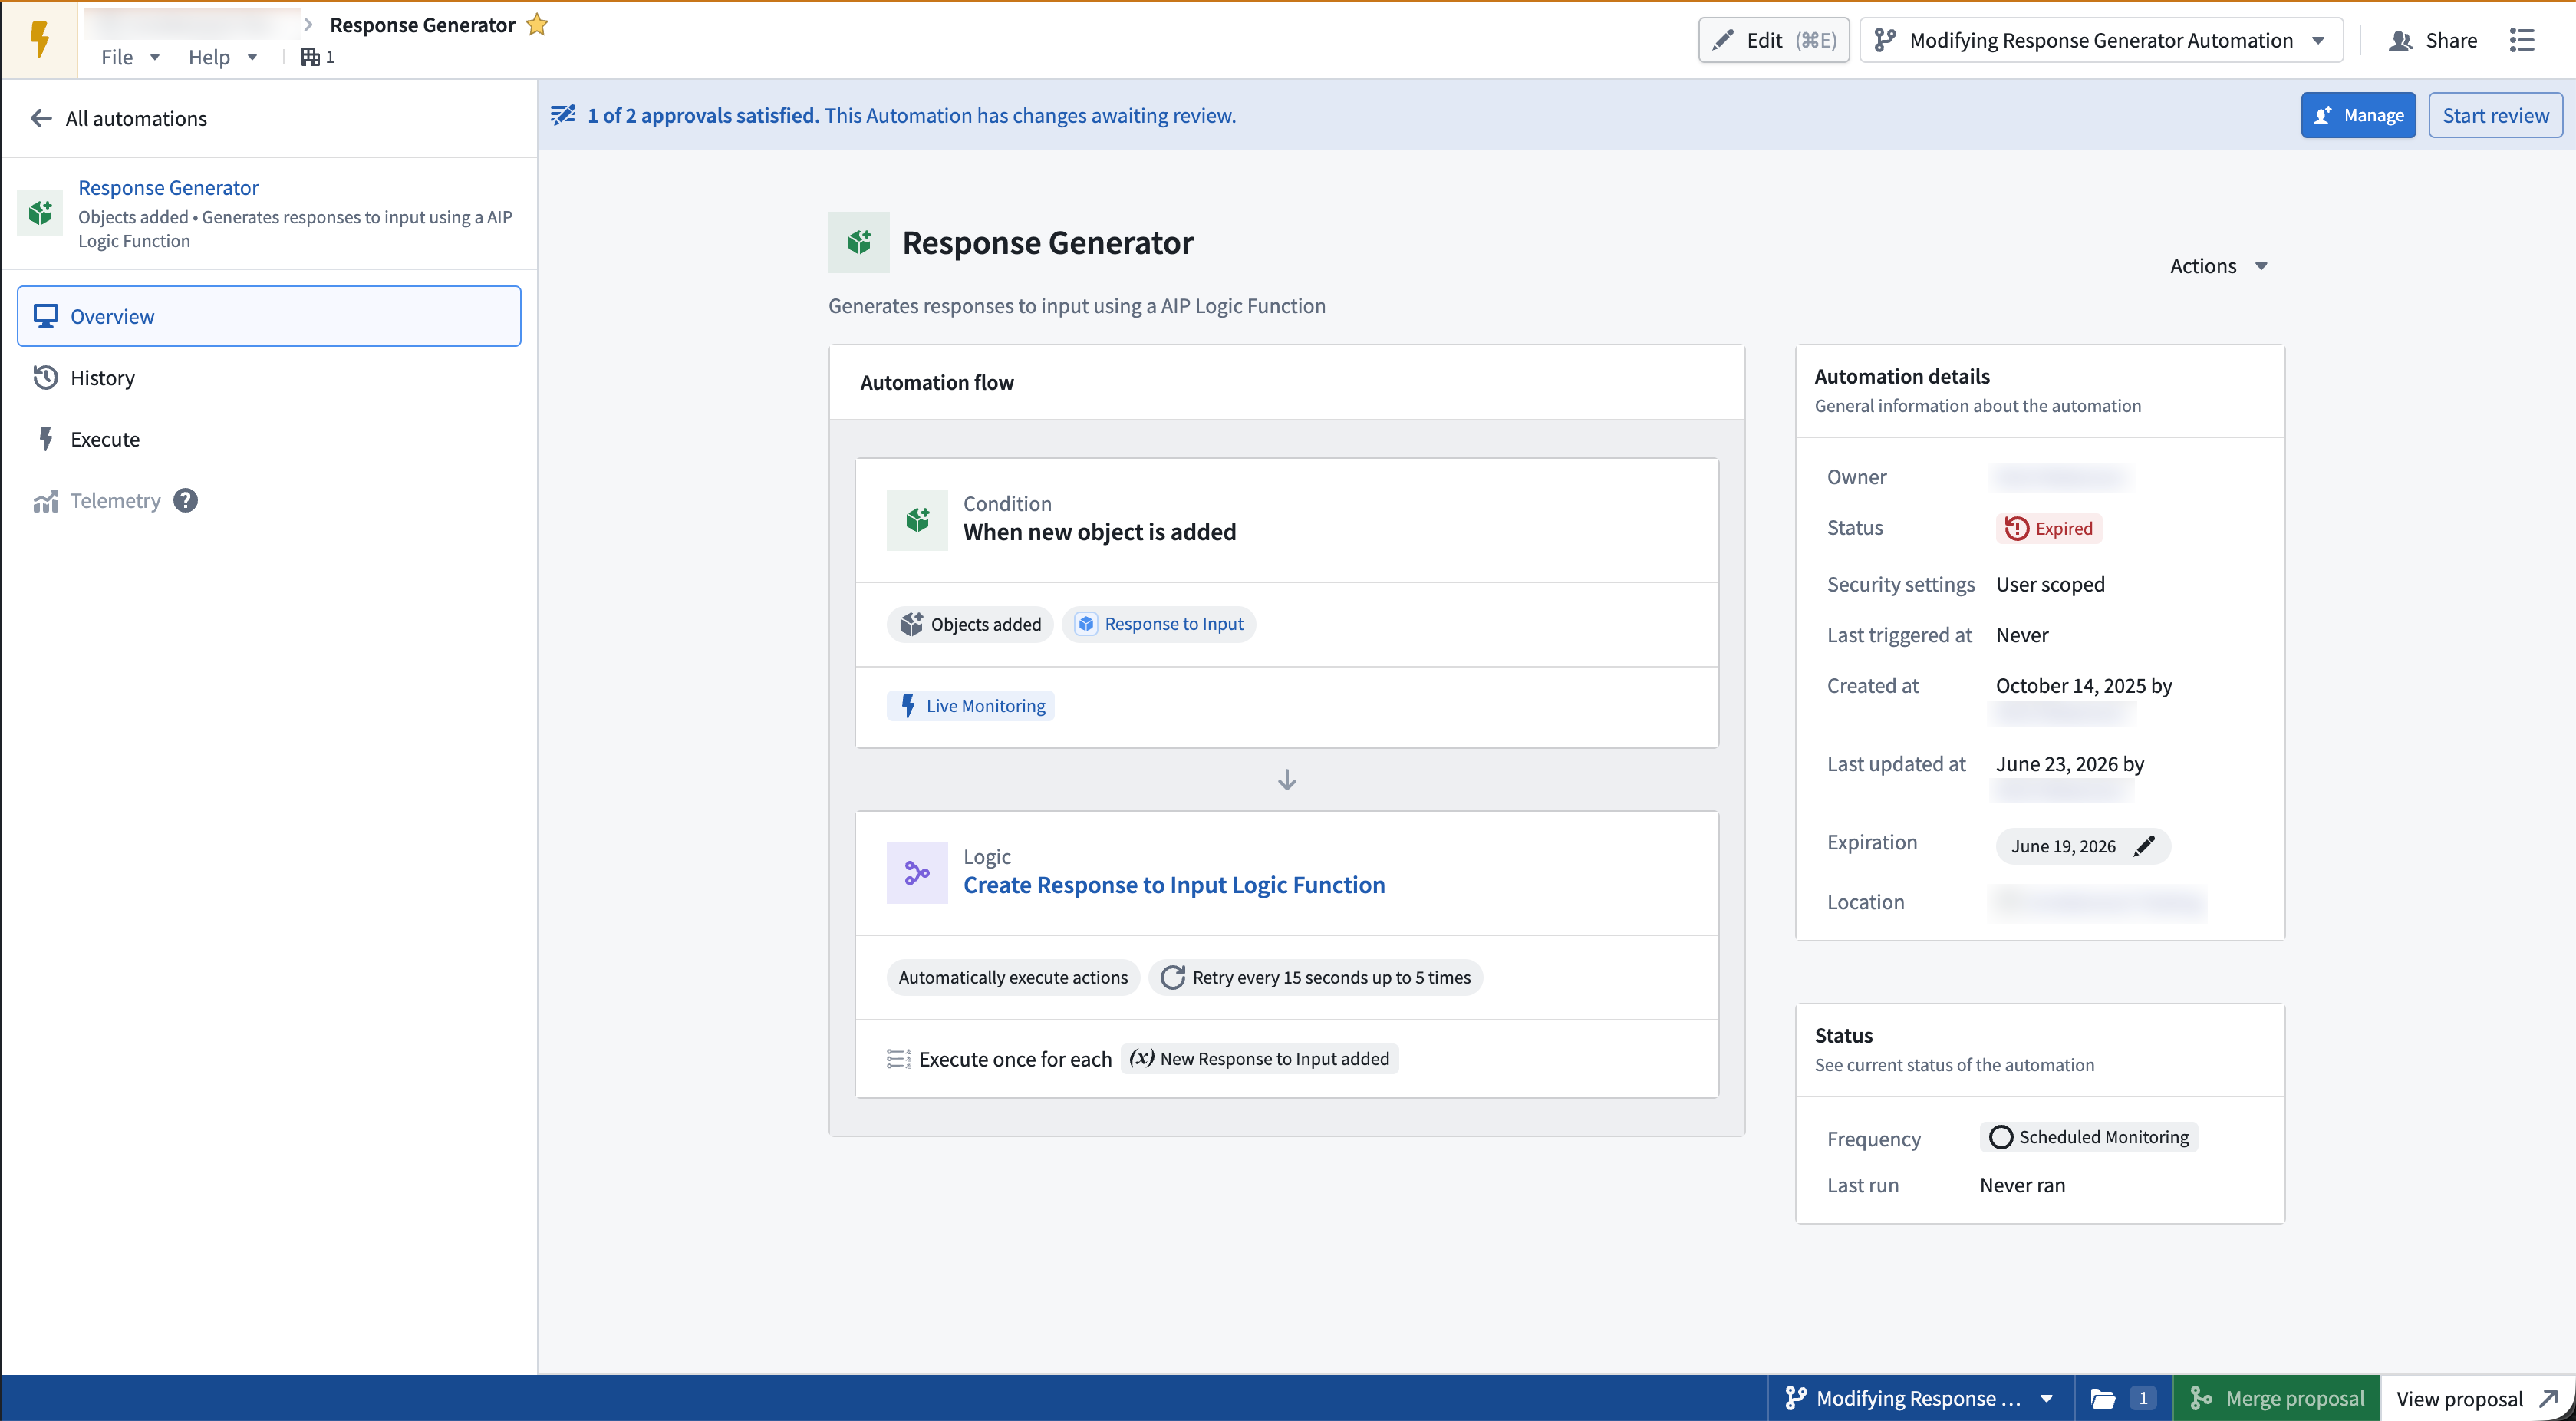The height and width of the screenshot is (1421, 2576).
Task: Click the Automatically execute actions tag
Action: pyautogui.click(x=1012, y=977)
